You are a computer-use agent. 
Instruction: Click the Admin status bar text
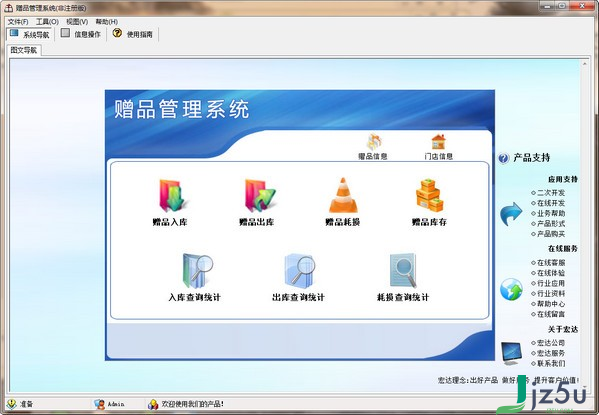[116, 404]
